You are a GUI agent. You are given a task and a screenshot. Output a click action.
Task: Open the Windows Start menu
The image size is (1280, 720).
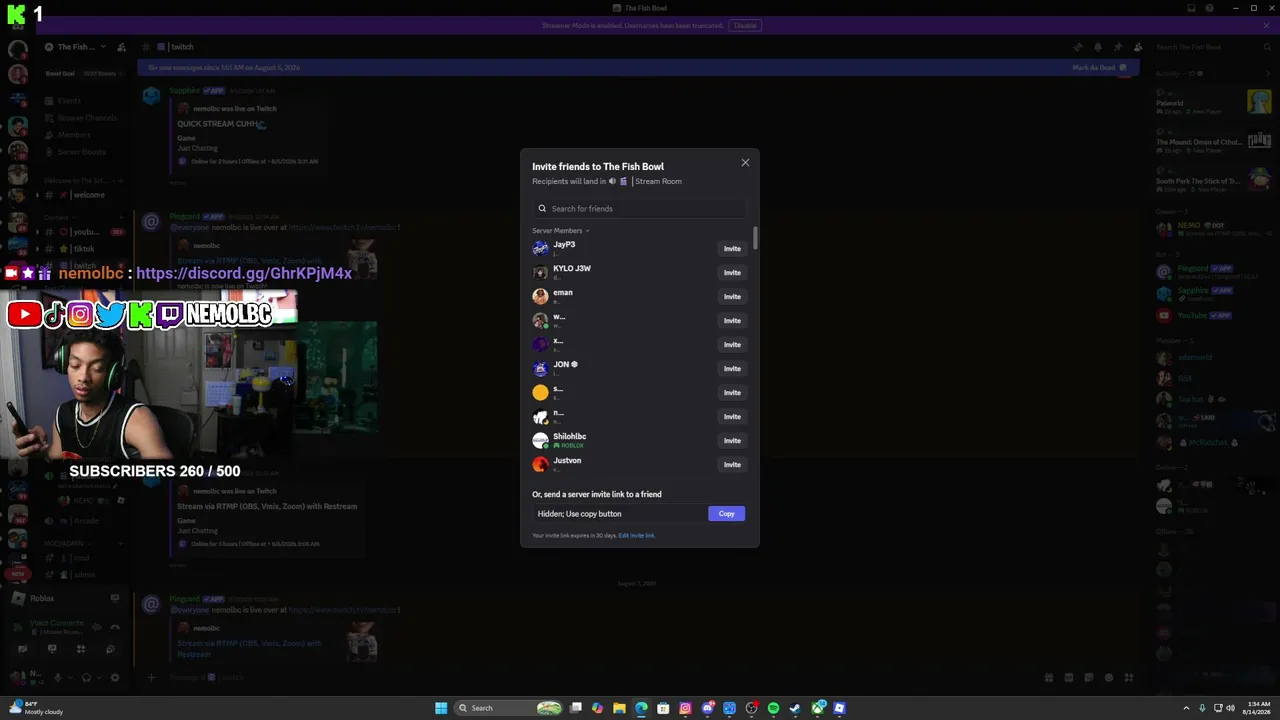tap(441, 708)
